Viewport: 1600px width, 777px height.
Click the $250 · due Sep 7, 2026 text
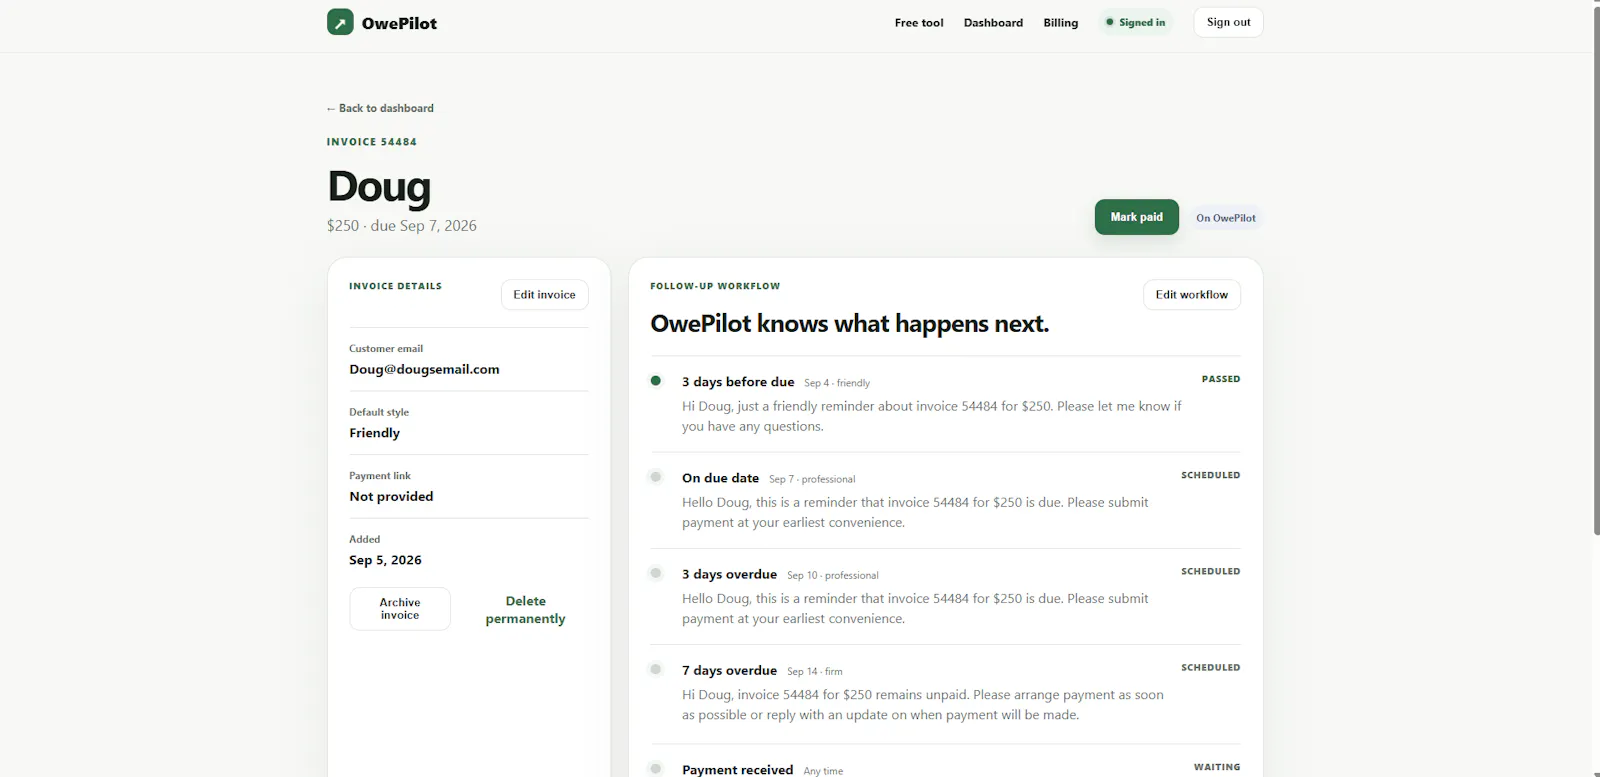(401, 226)
